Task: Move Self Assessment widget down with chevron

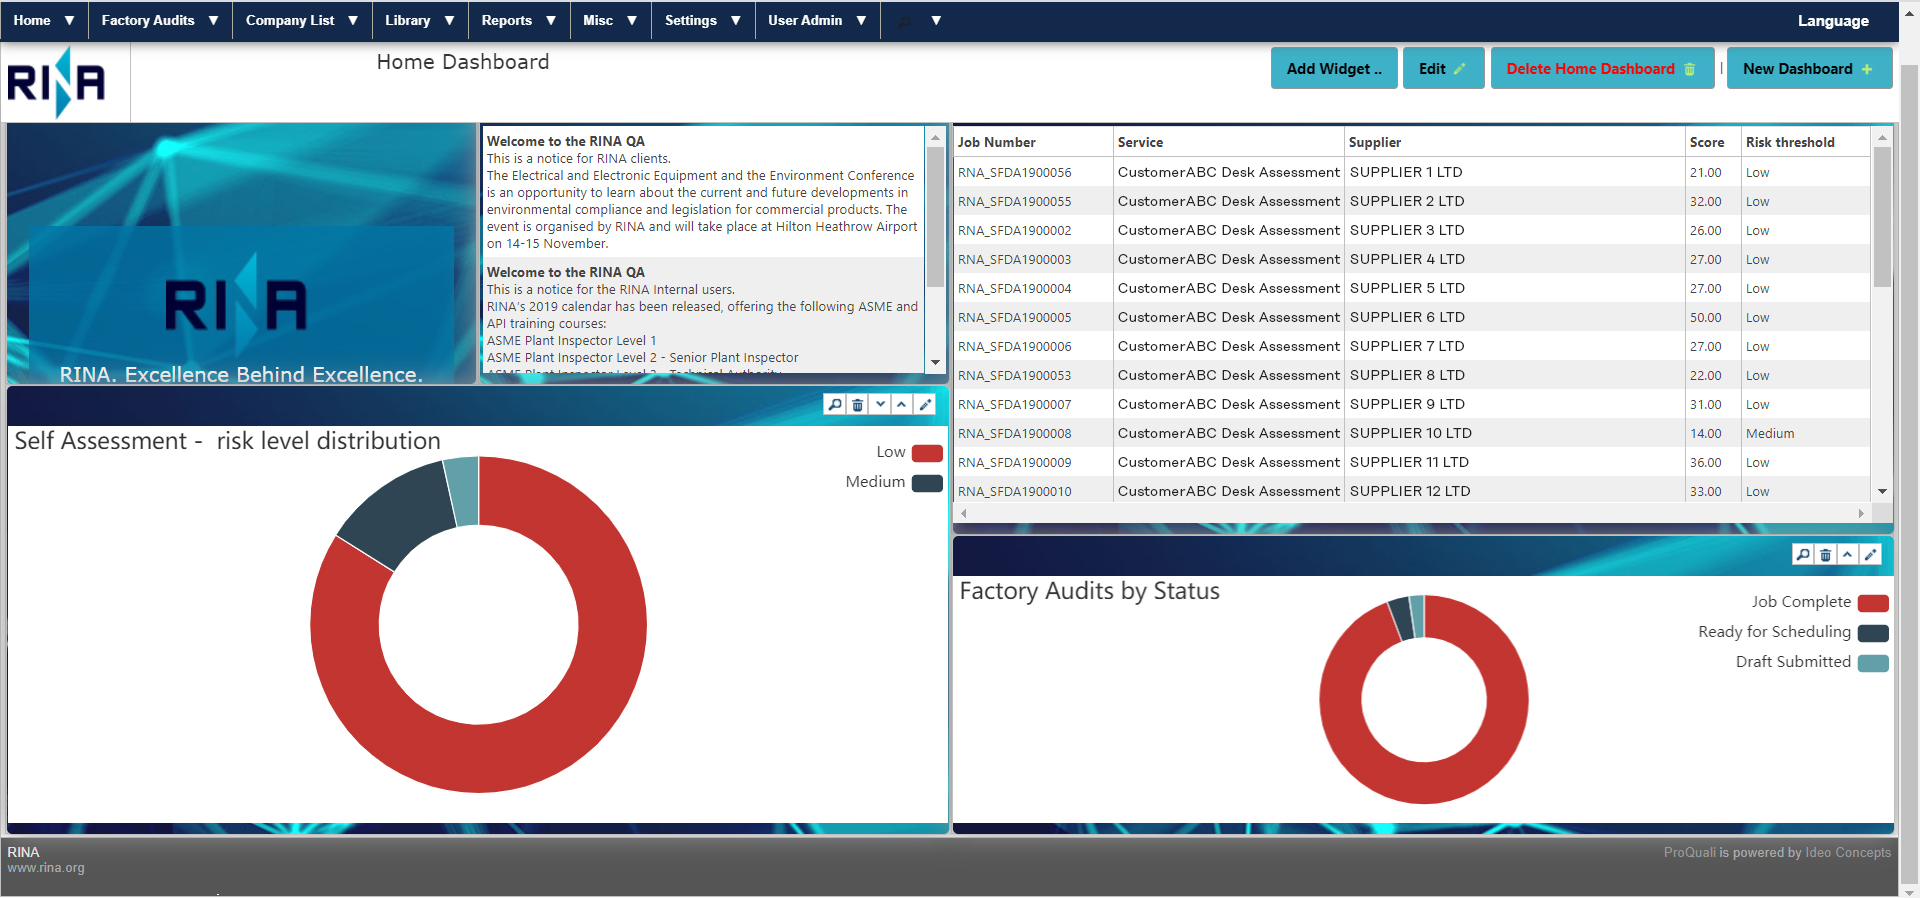Action: click(880, 405)
